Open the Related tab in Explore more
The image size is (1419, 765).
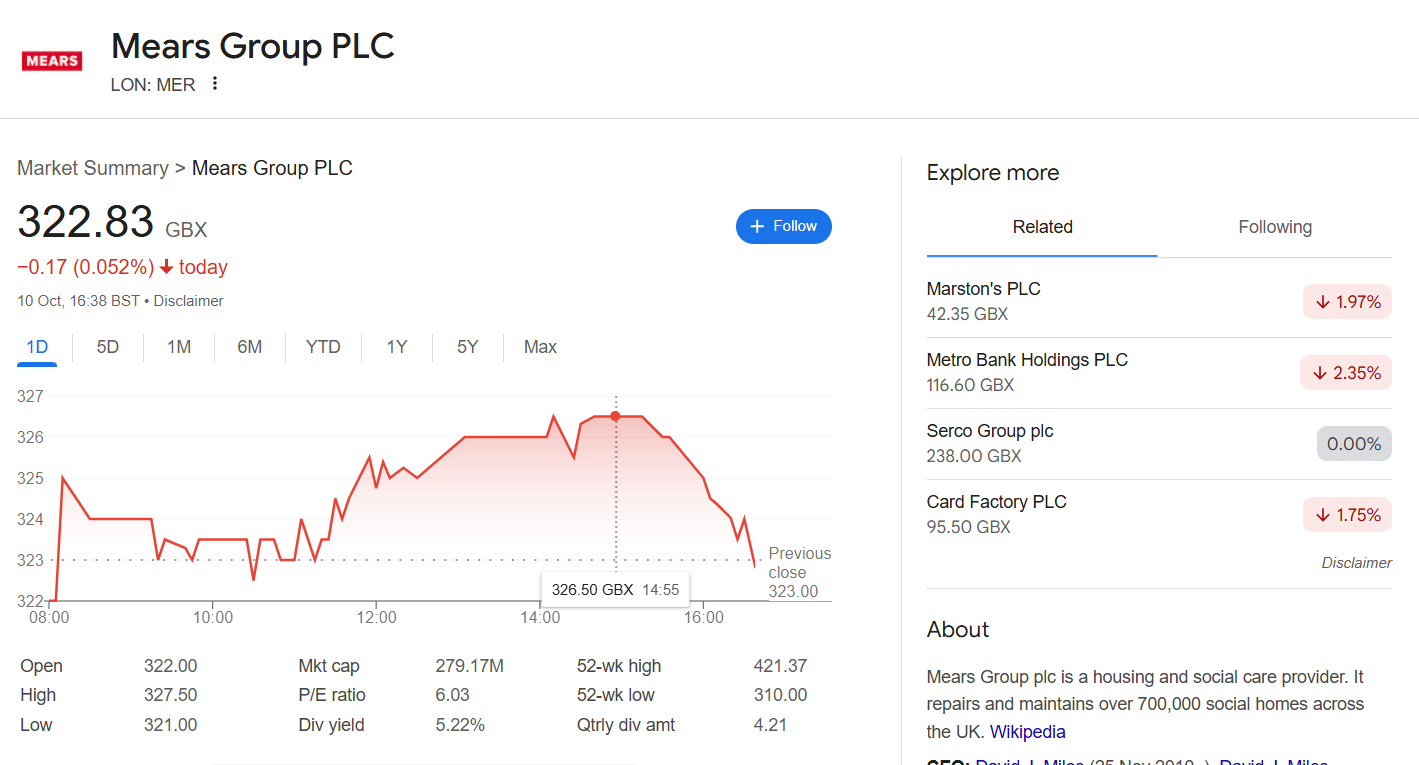pos(1042,227)
